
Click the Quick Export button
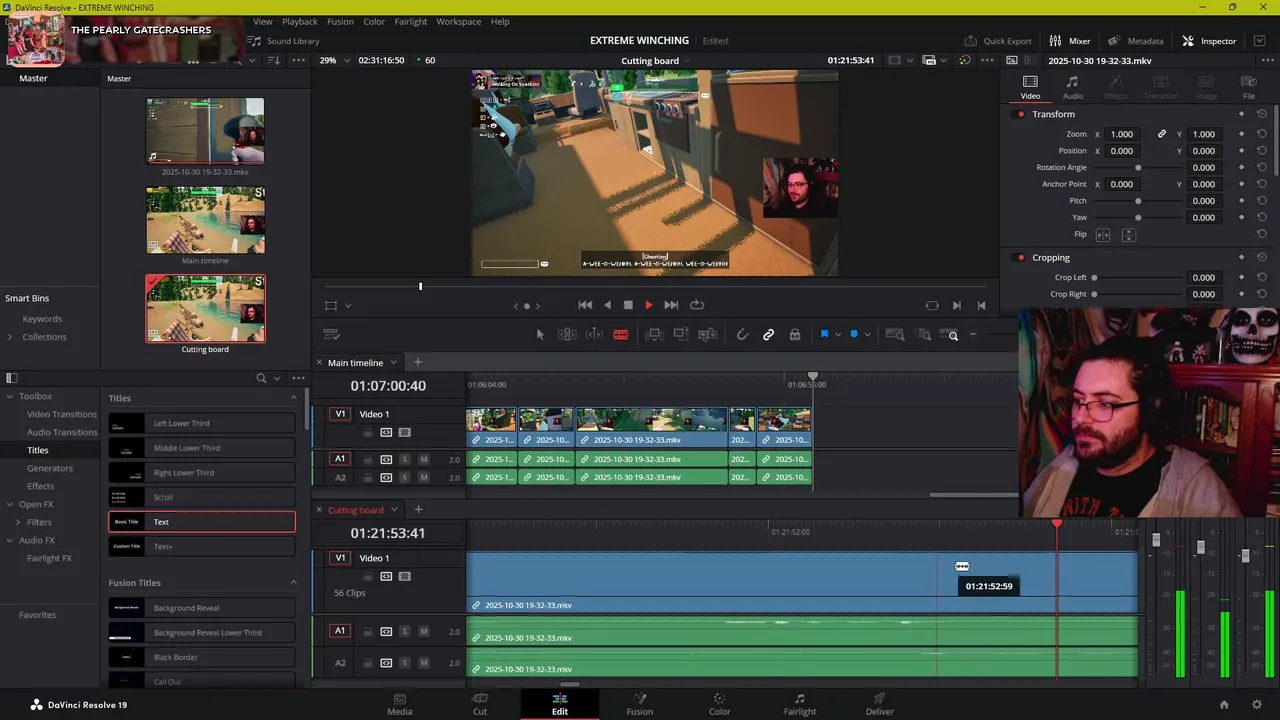(x=998, y=41)
